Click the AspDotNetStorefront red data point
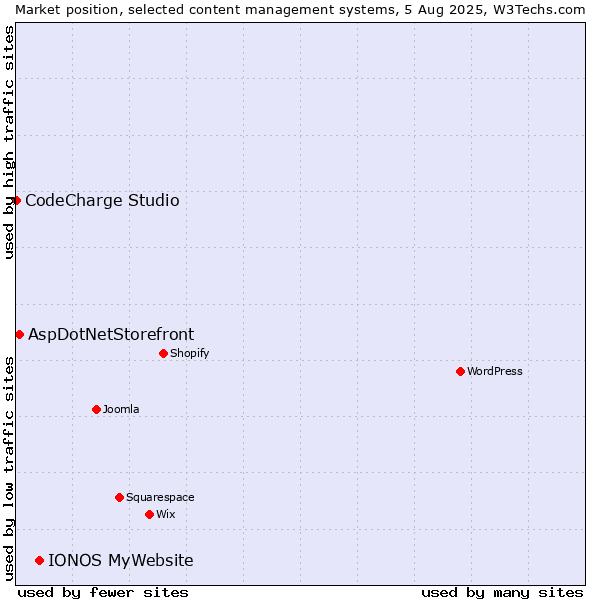The width and height of the screenshot is (600, 600). (x=20, y=335)
